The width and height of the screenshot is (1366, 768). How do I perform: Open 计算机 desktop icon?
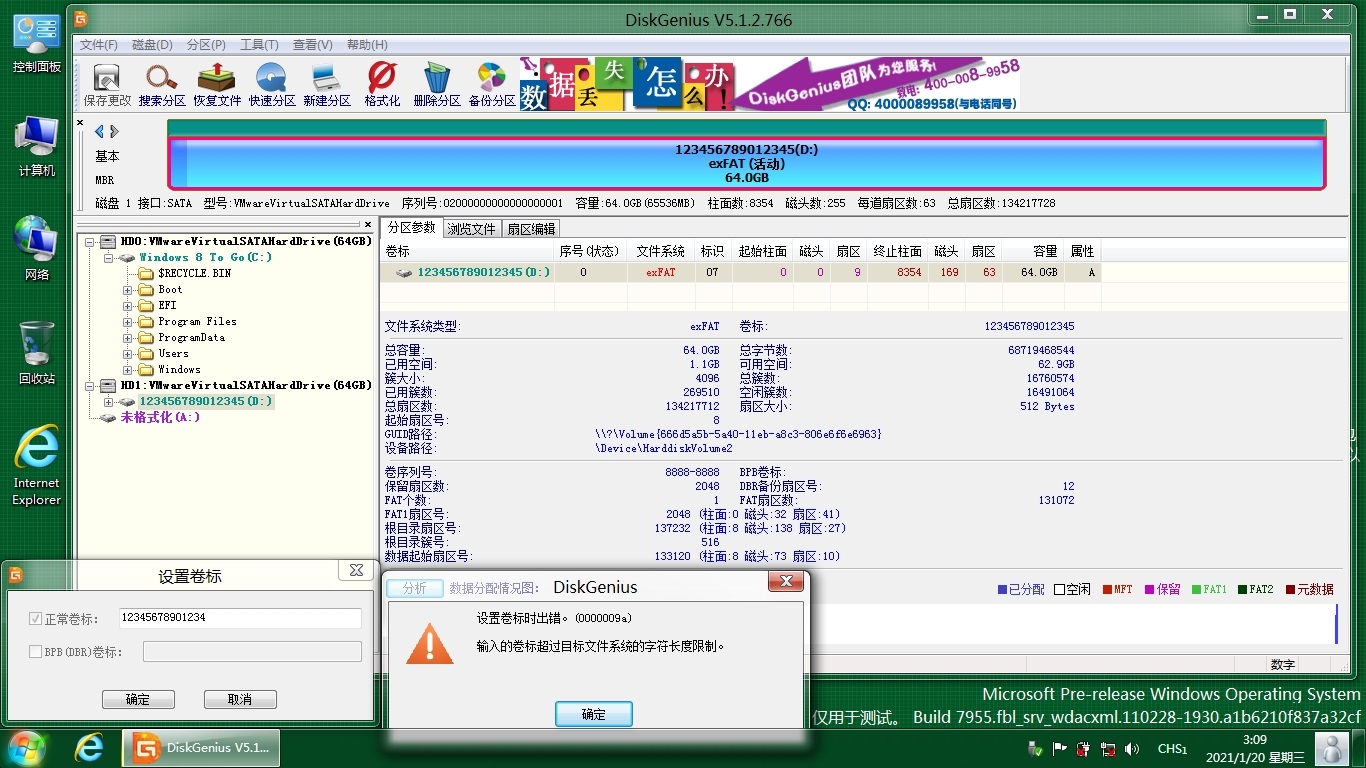(37, 147)
